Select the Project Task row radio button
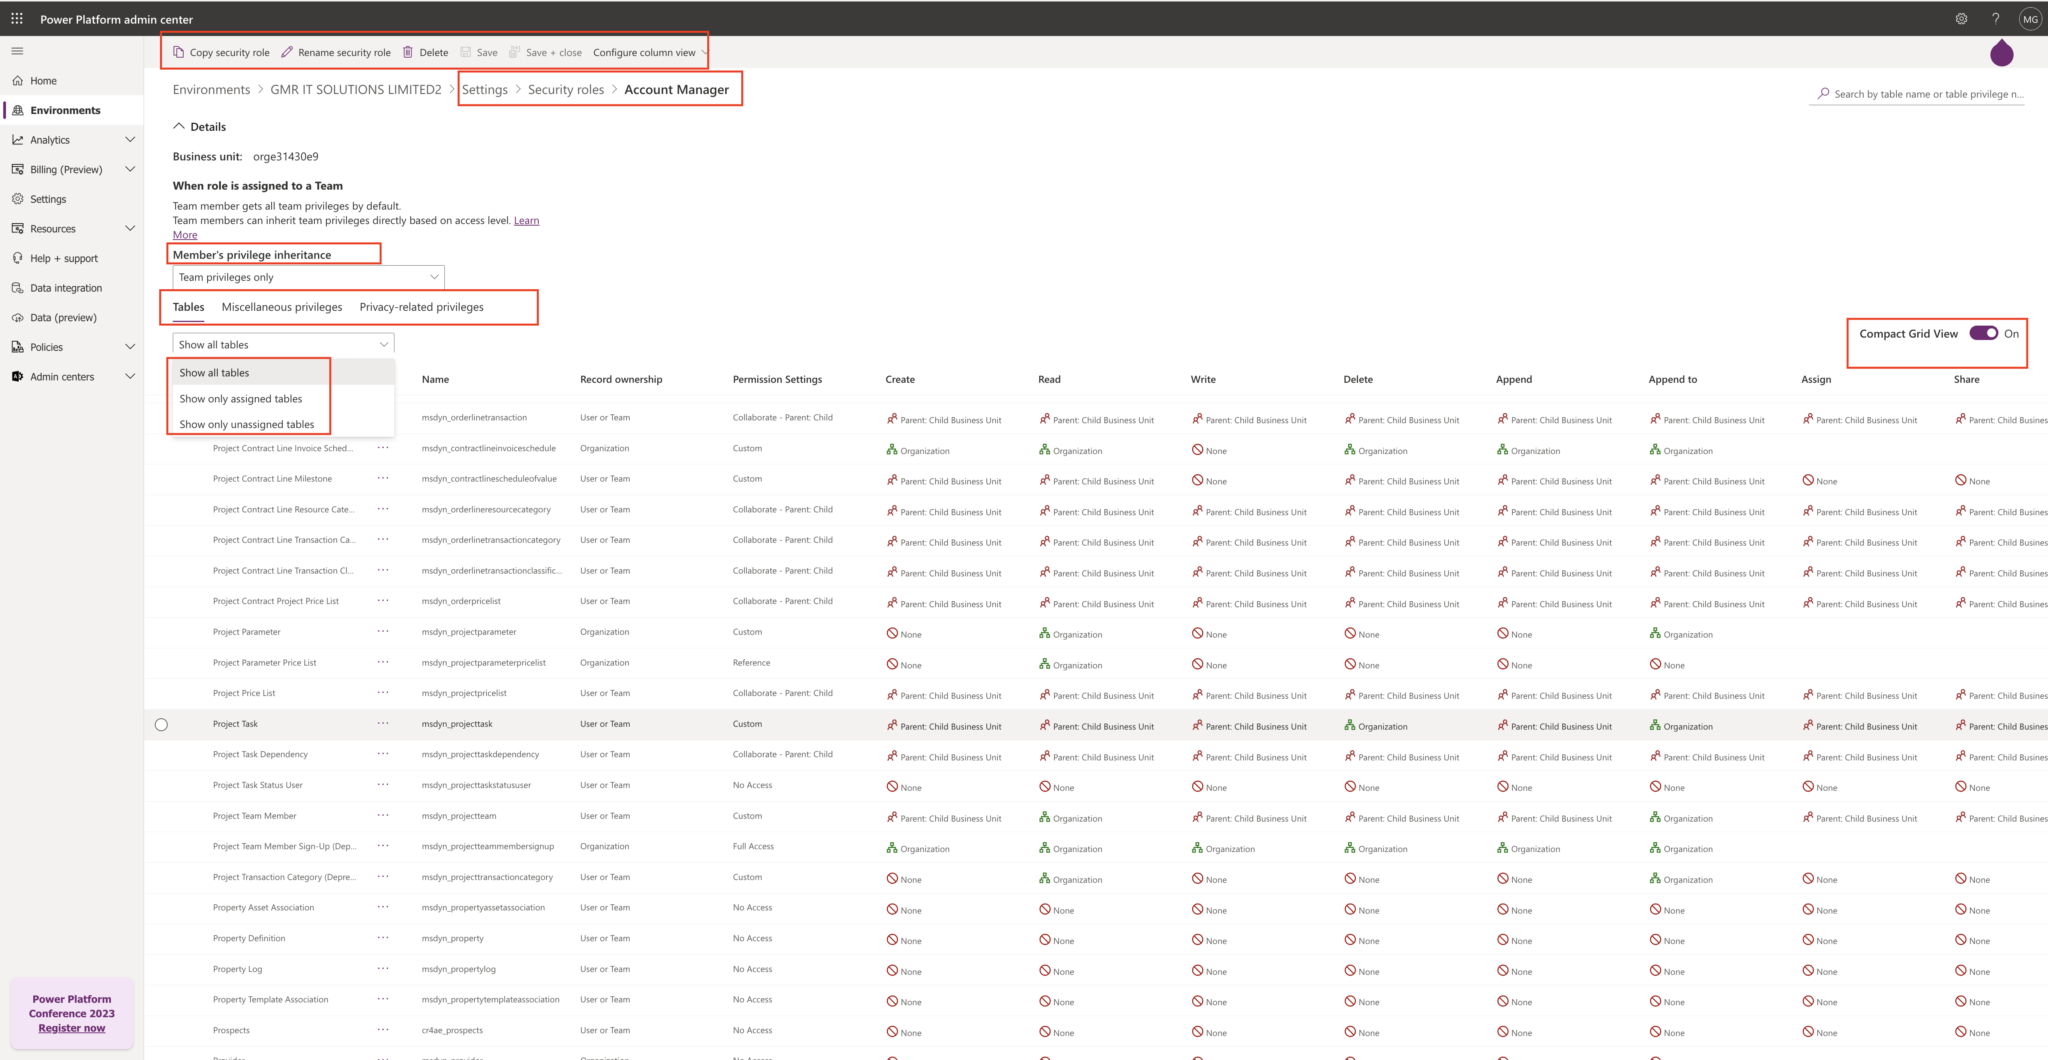This screenshot has height=1060, width=2048. pos(161,724)
